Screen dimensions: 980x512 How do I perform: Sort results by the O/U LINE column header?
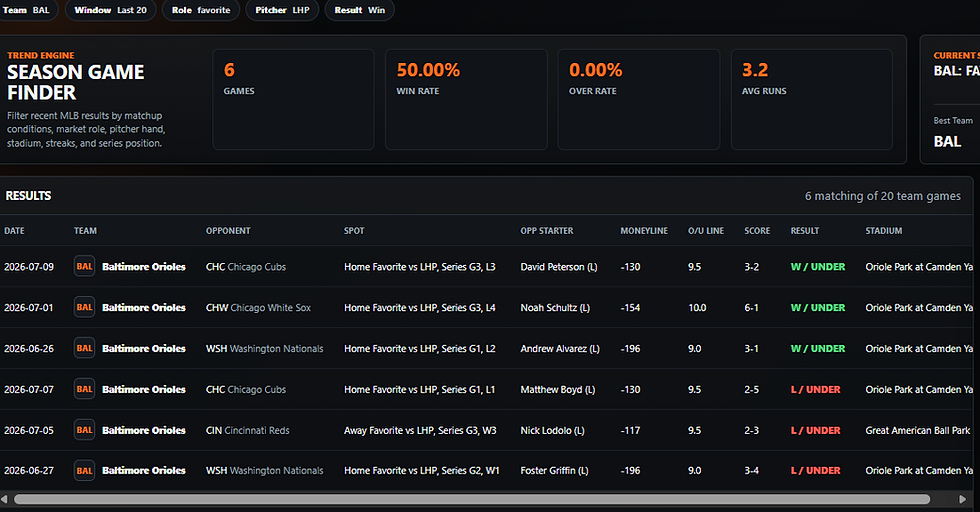pos(706,231)
